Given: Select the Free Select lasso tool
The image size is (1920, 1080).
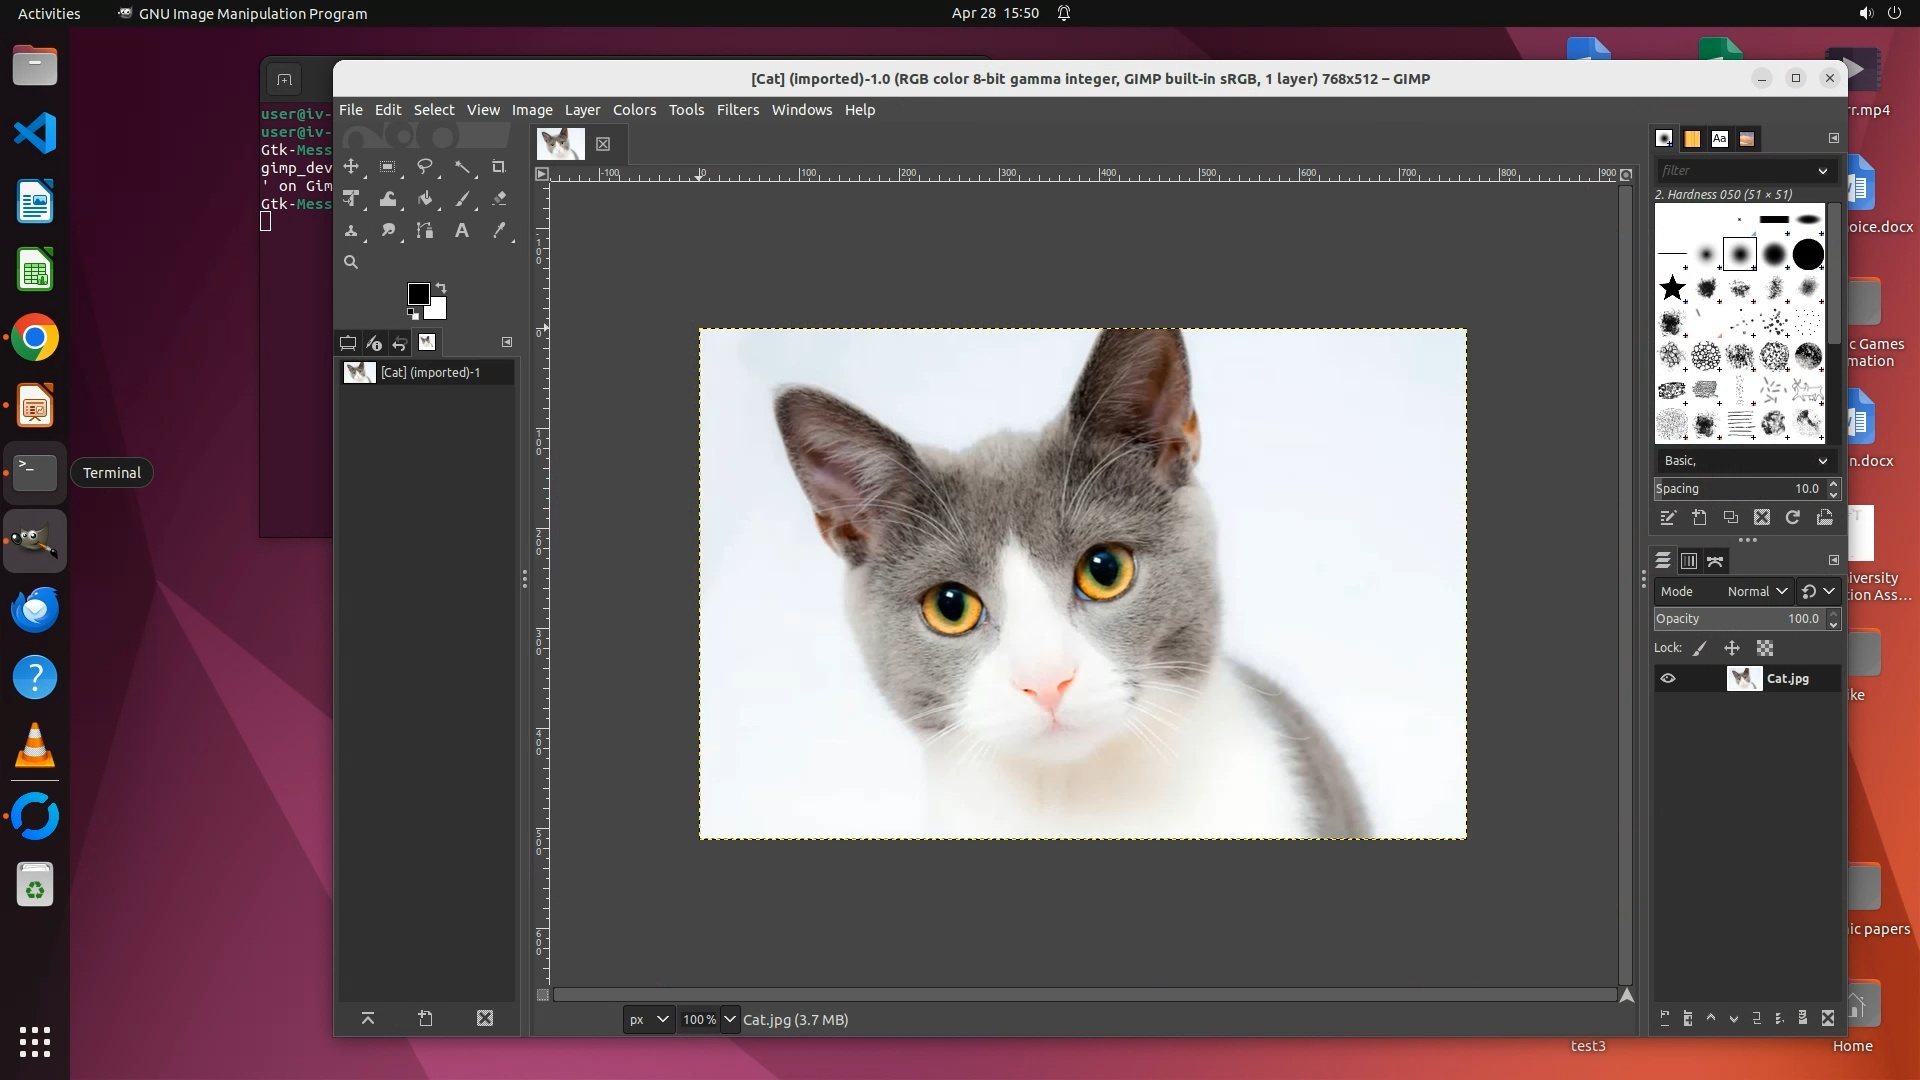Looking at the screenshot, I should 425,167.
